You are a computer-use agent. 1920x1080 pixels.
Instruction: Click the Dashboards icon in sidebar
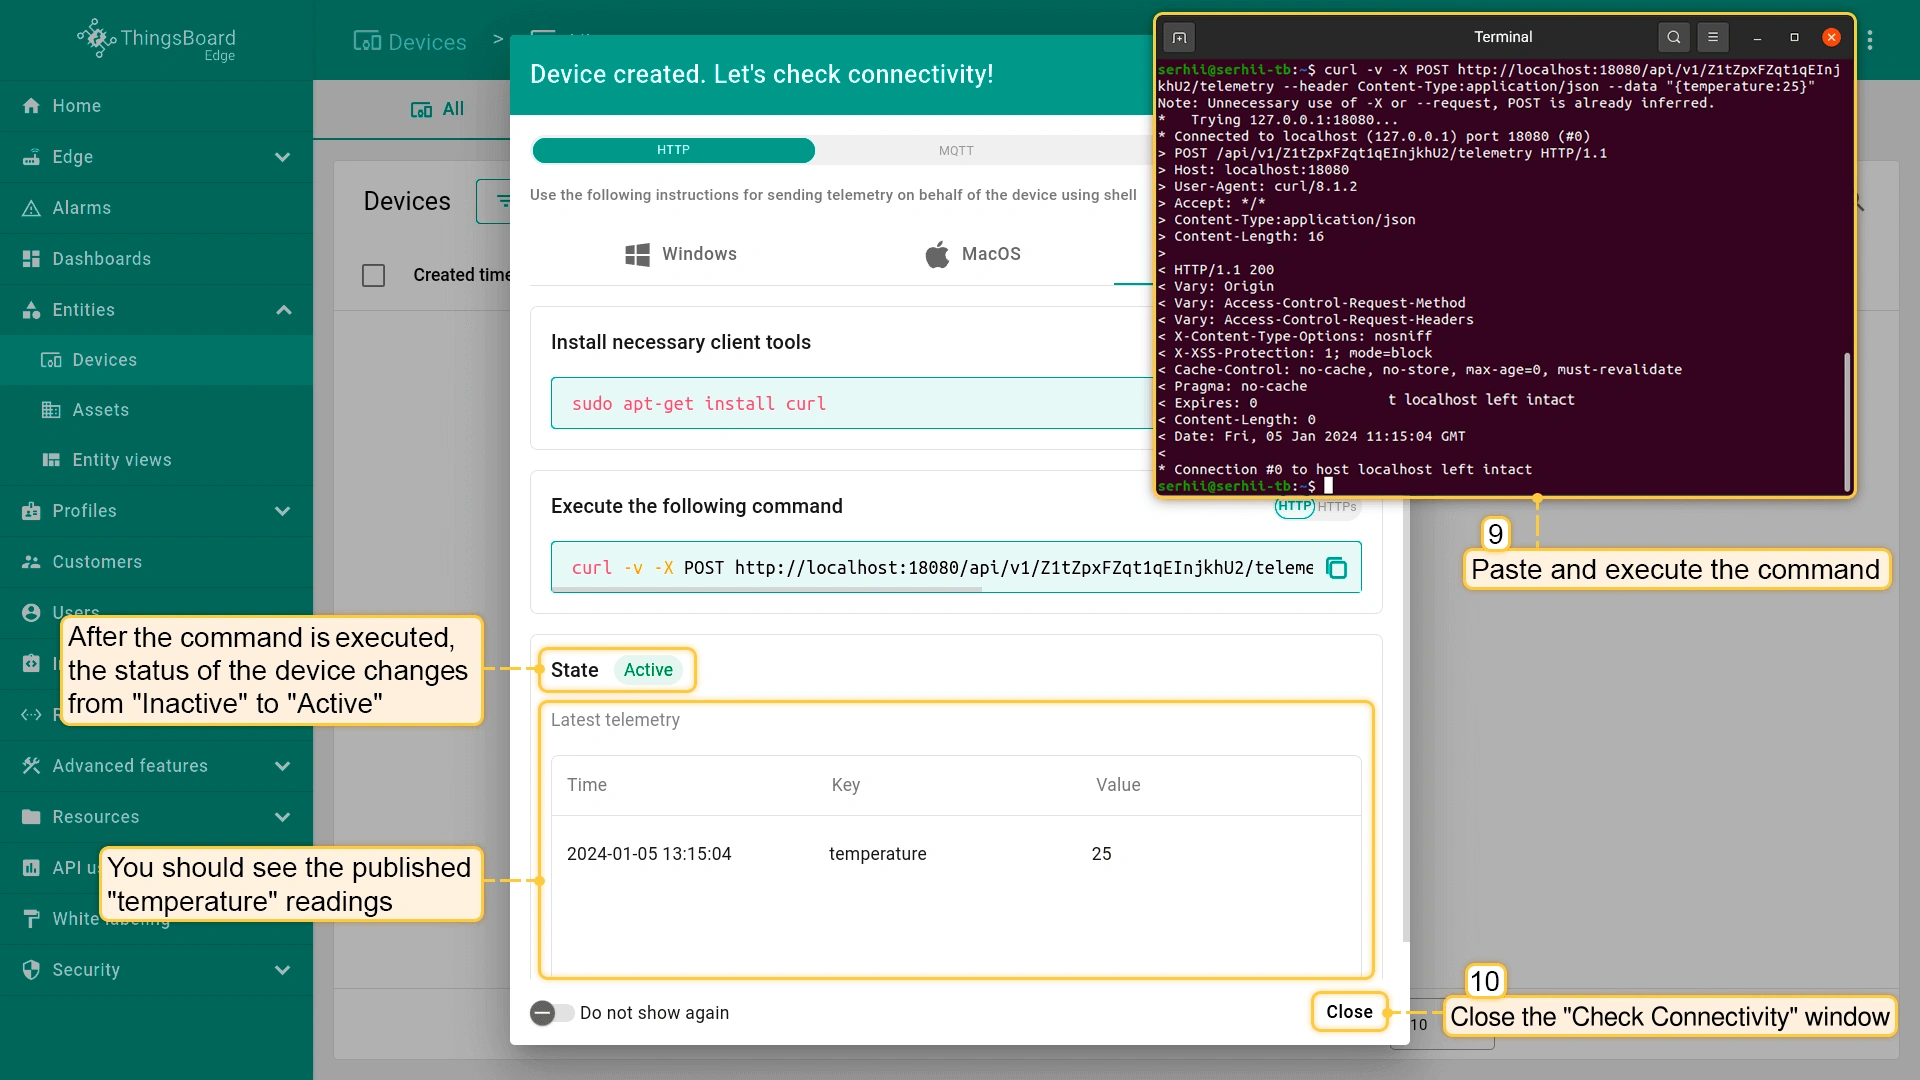31,259
